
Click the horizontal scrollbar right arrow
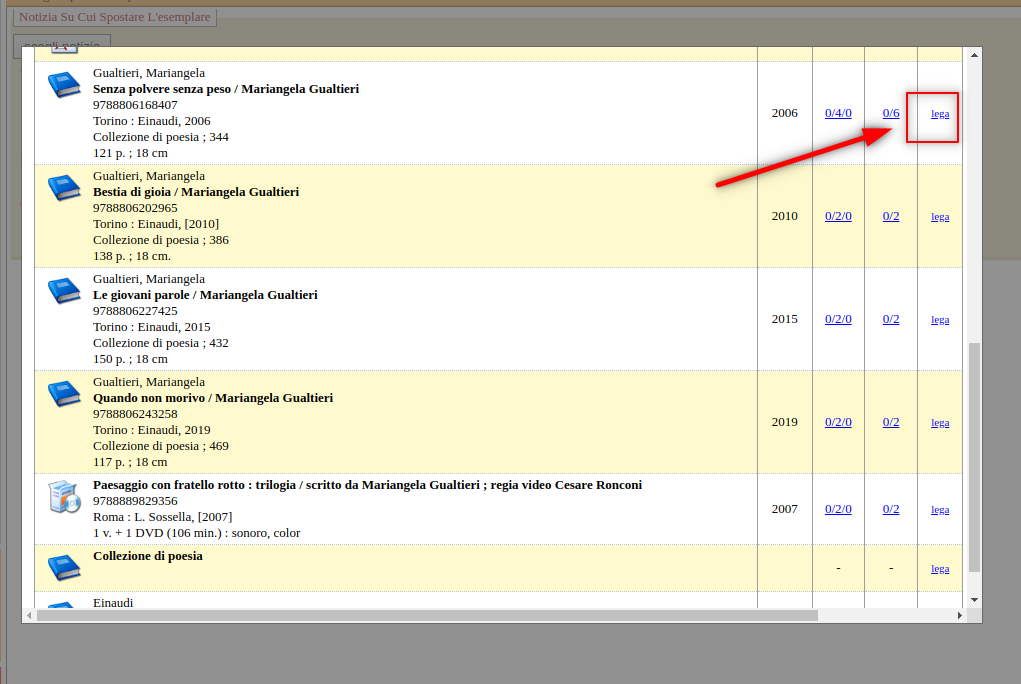[x=959, y=616]
